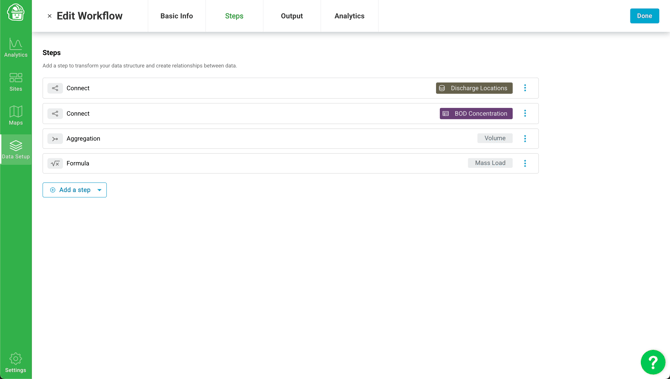The image size is (670, 379).
Task: Click the database icon in Discharge Locations tag
Action: pos(442,88)
